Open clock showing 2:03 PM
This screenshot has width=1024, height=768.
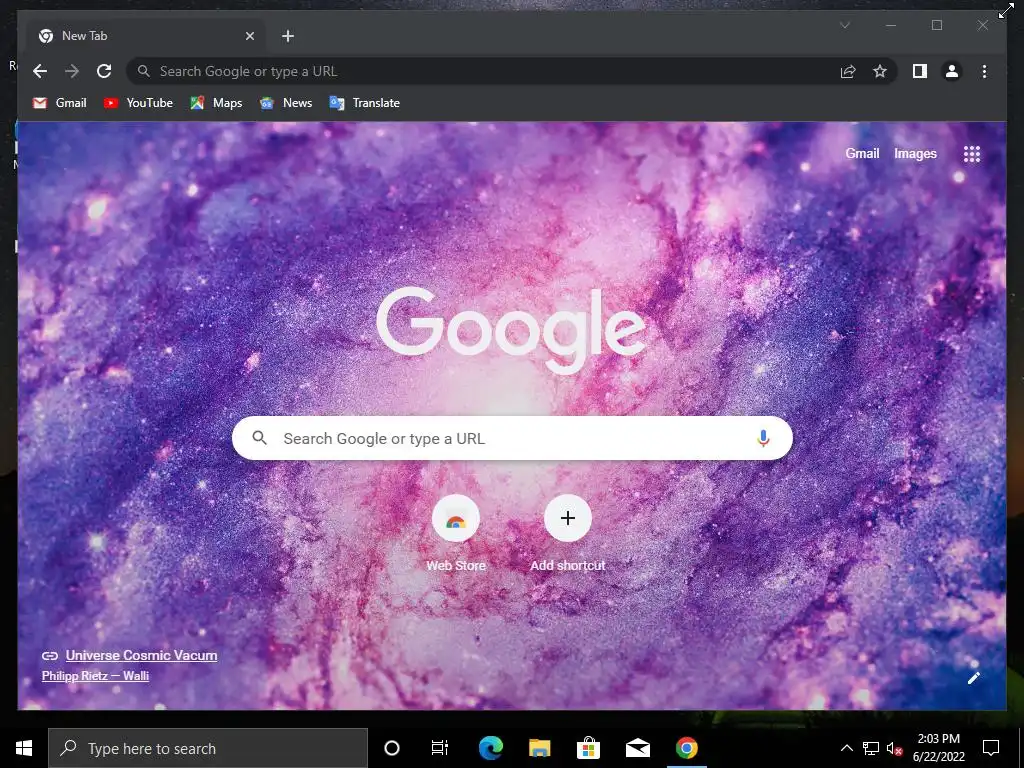coord(938,748)
